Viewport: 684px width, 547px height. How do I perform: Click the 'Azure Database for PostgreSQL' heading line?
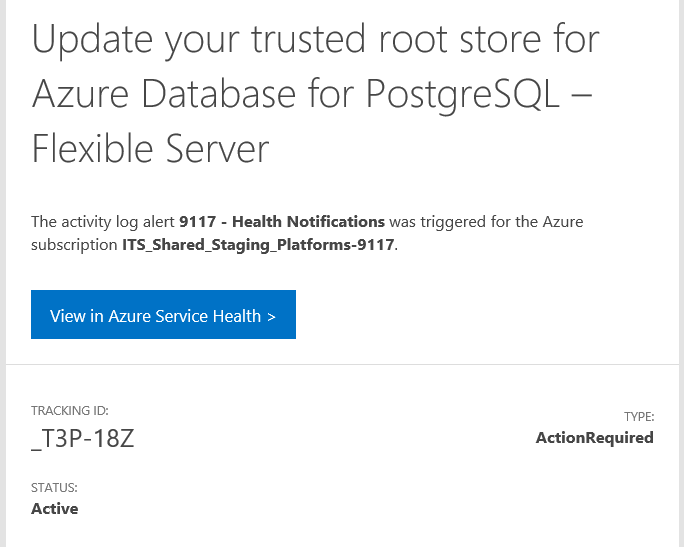coord(300,94)
